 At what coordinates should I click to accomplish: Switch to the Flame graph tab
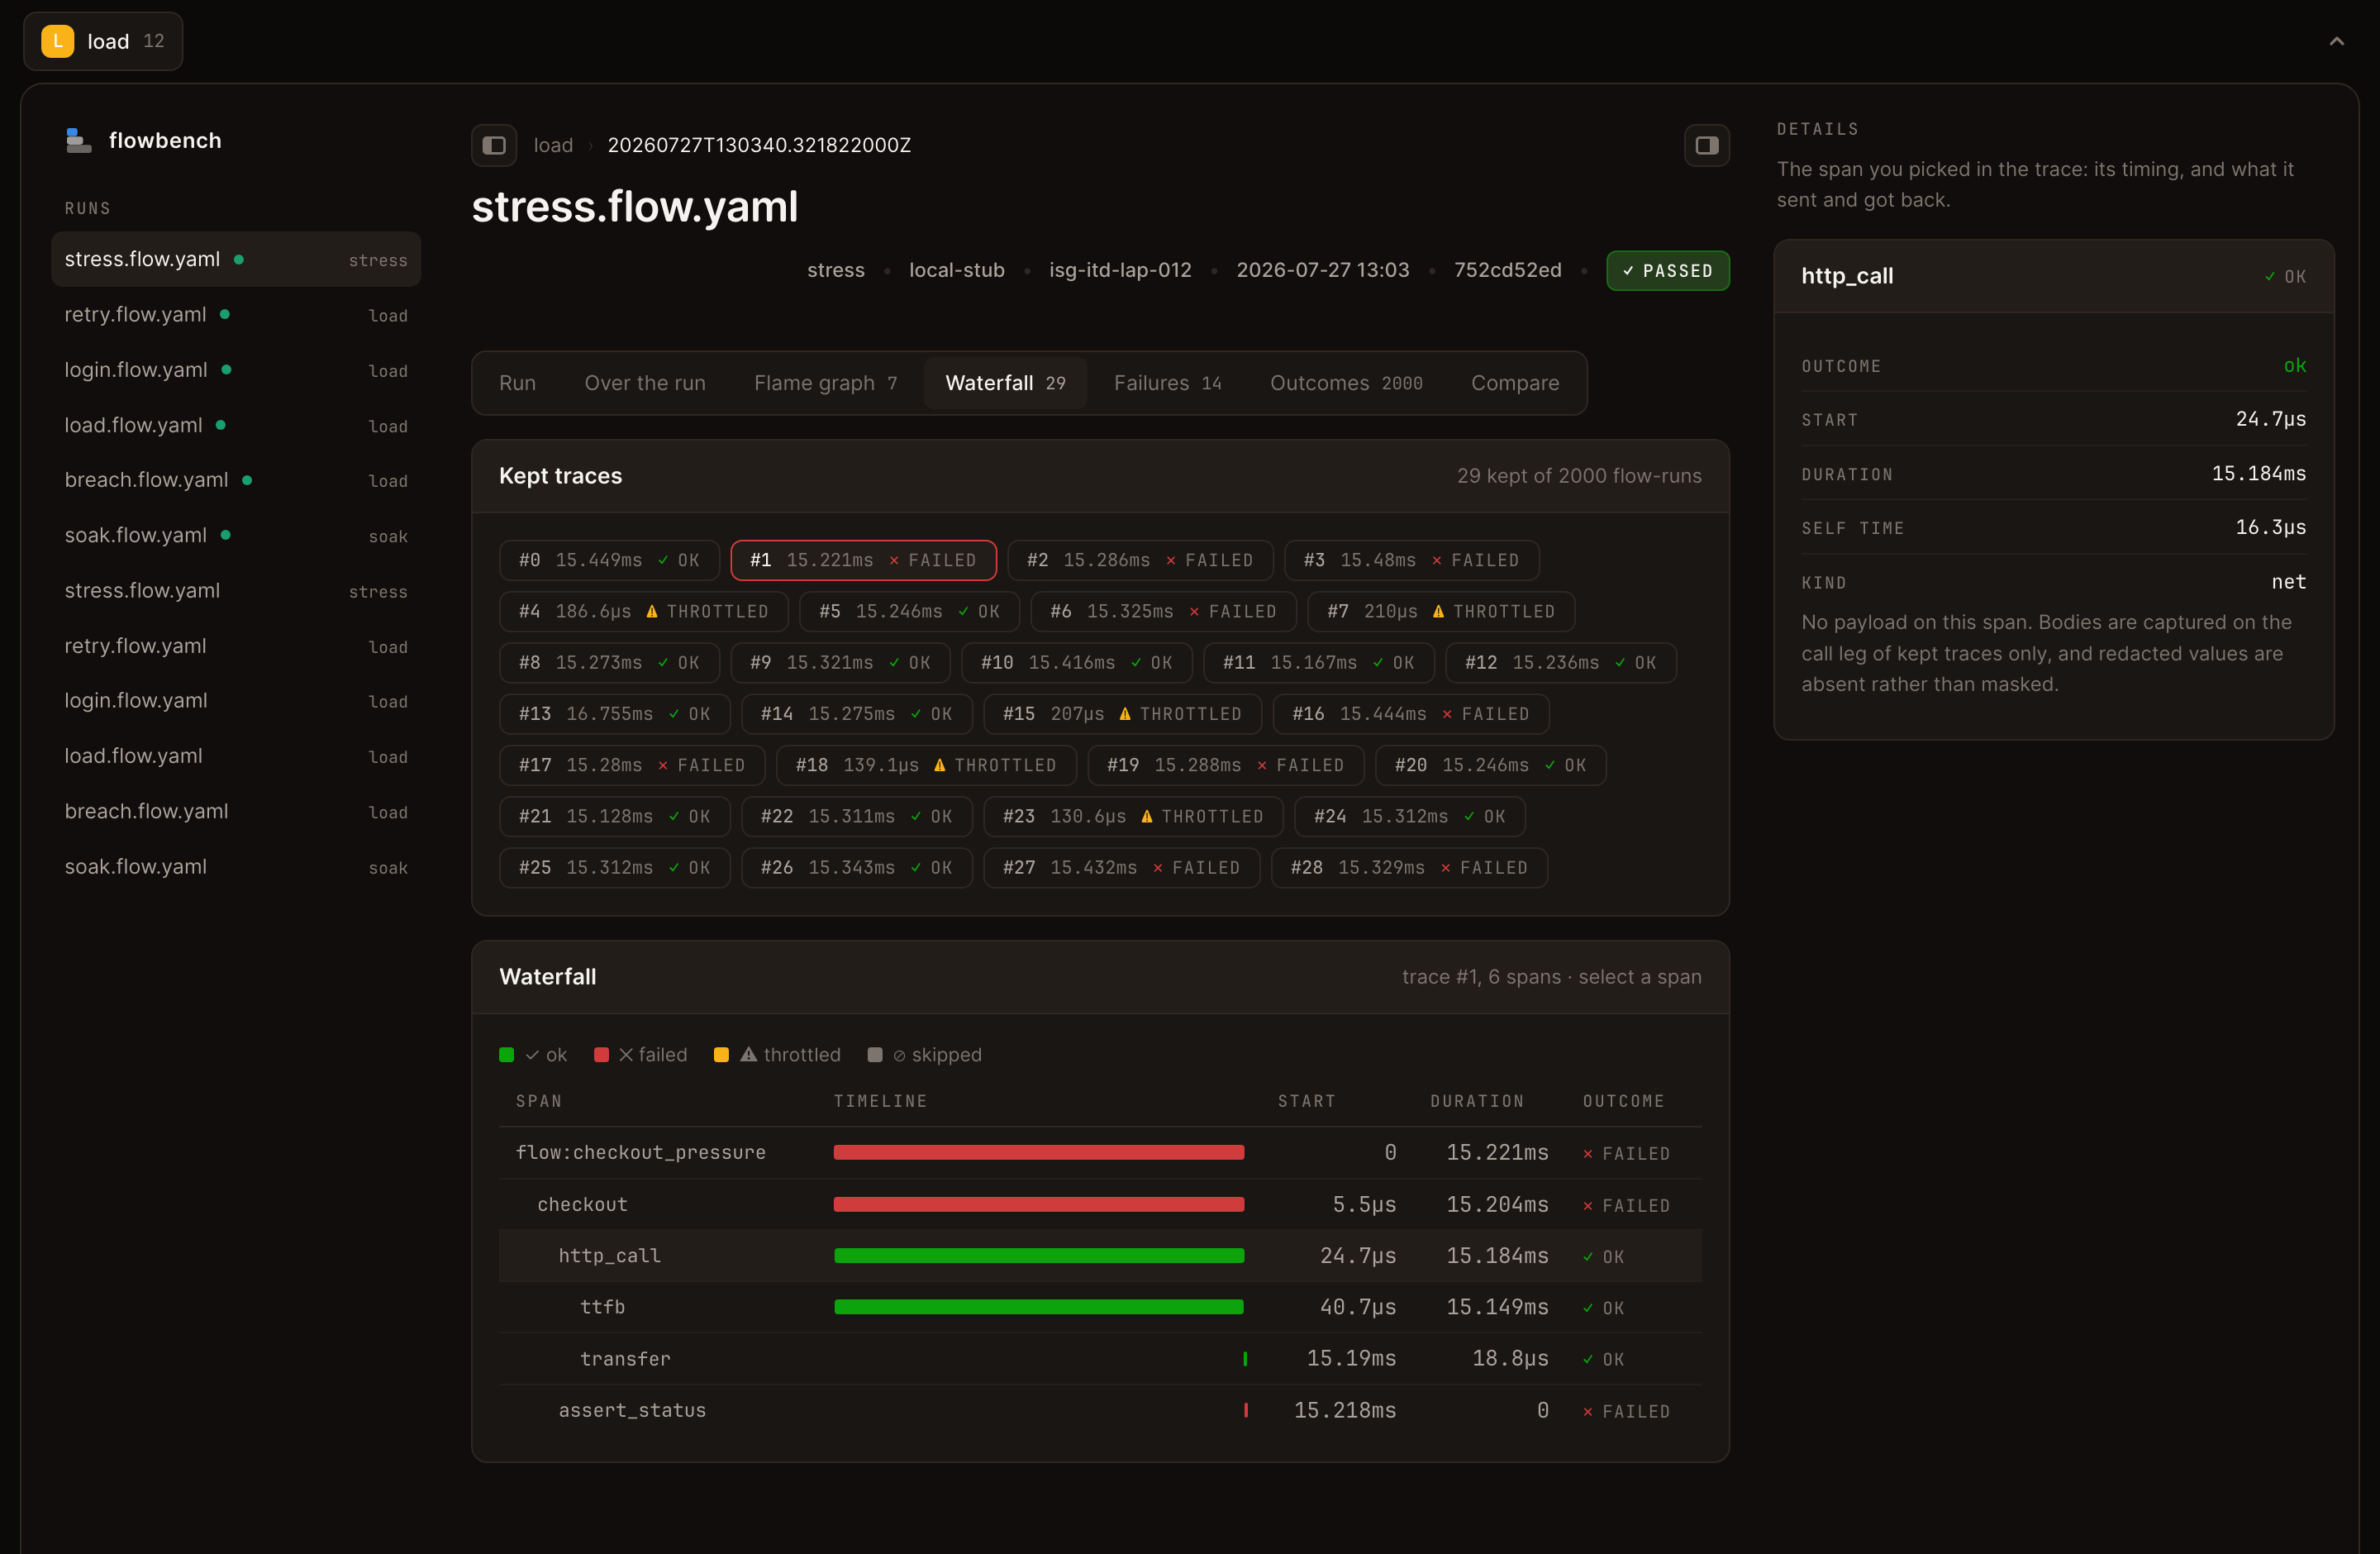pos(825,383)
